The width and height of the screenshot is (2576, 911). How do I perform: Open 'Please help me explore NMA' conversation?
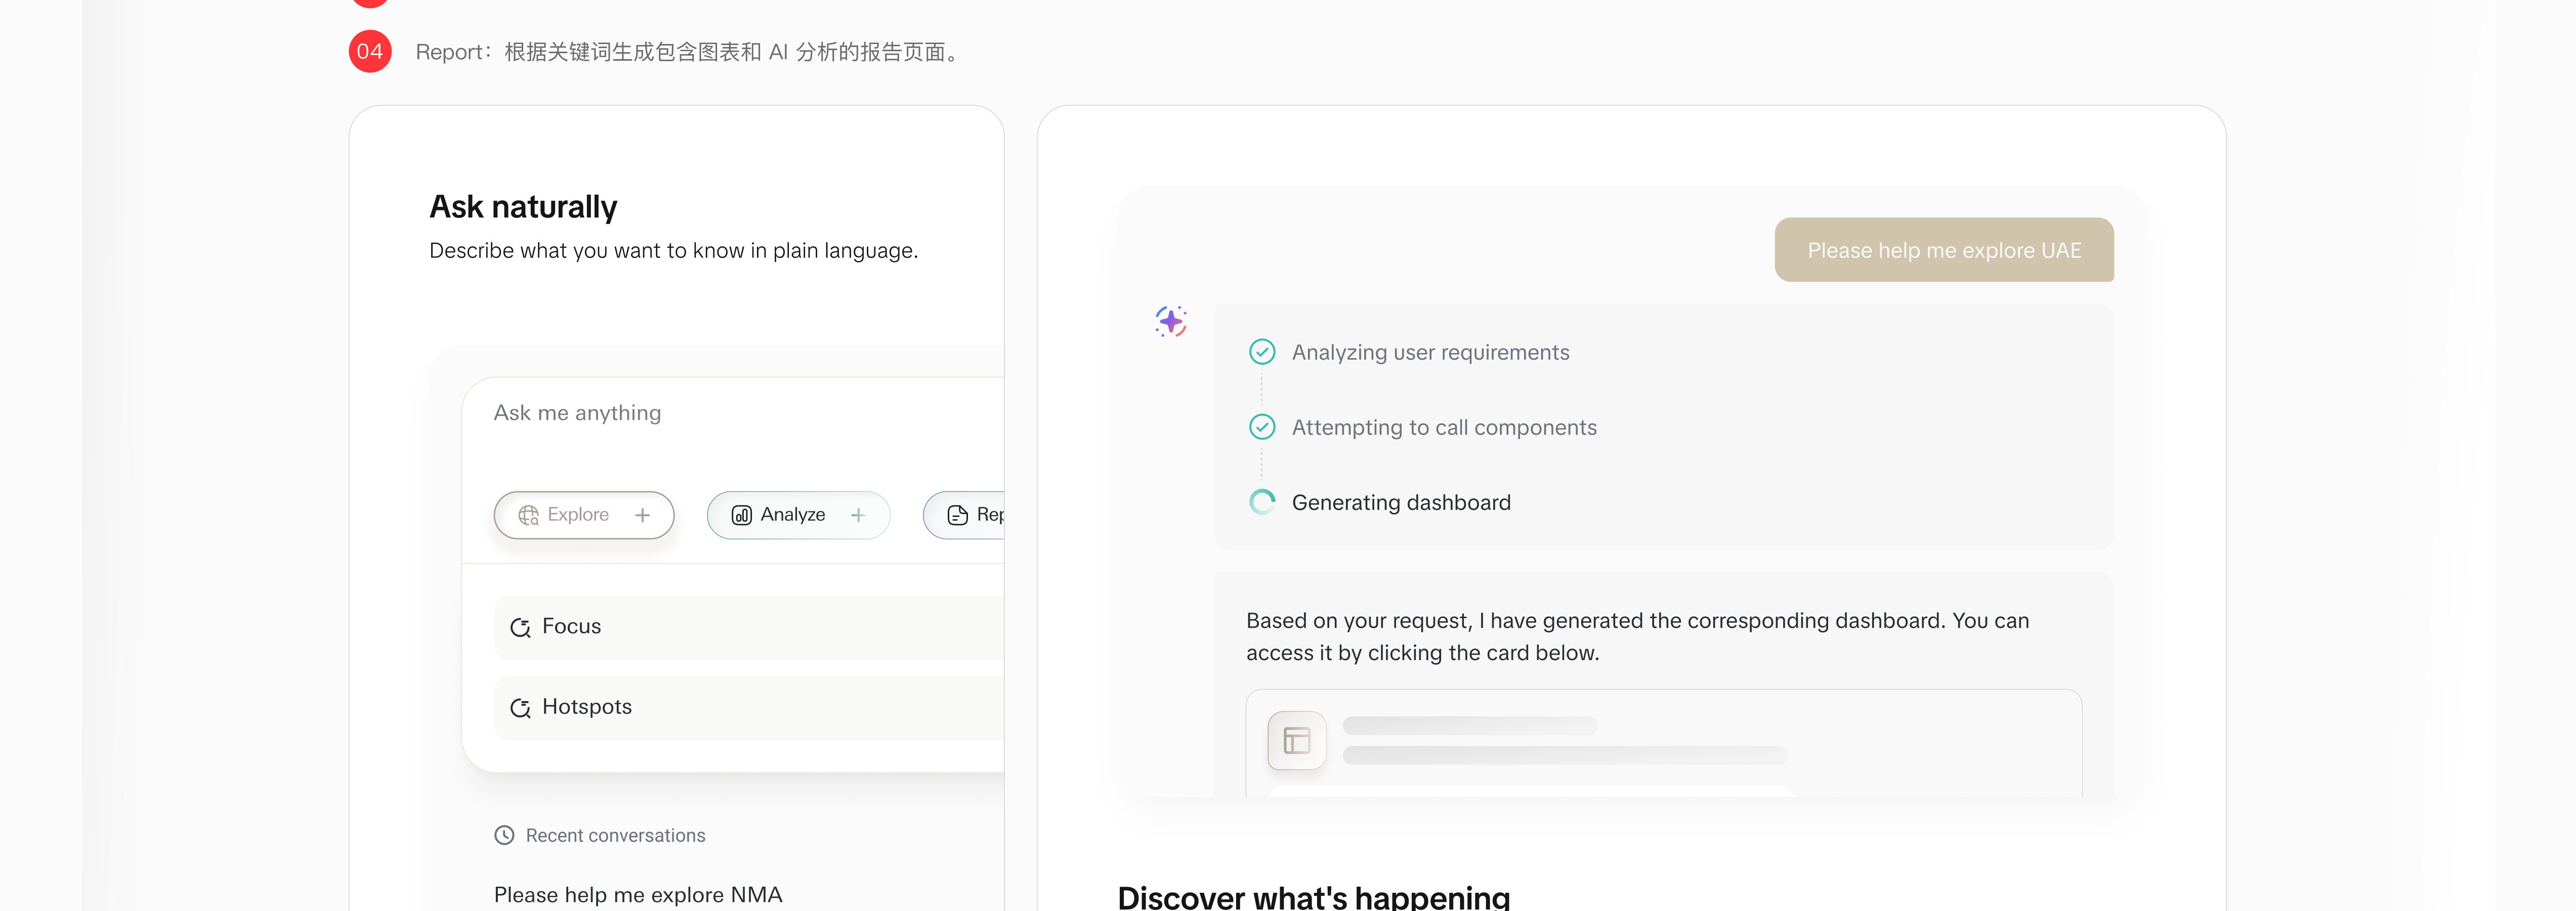638,895
